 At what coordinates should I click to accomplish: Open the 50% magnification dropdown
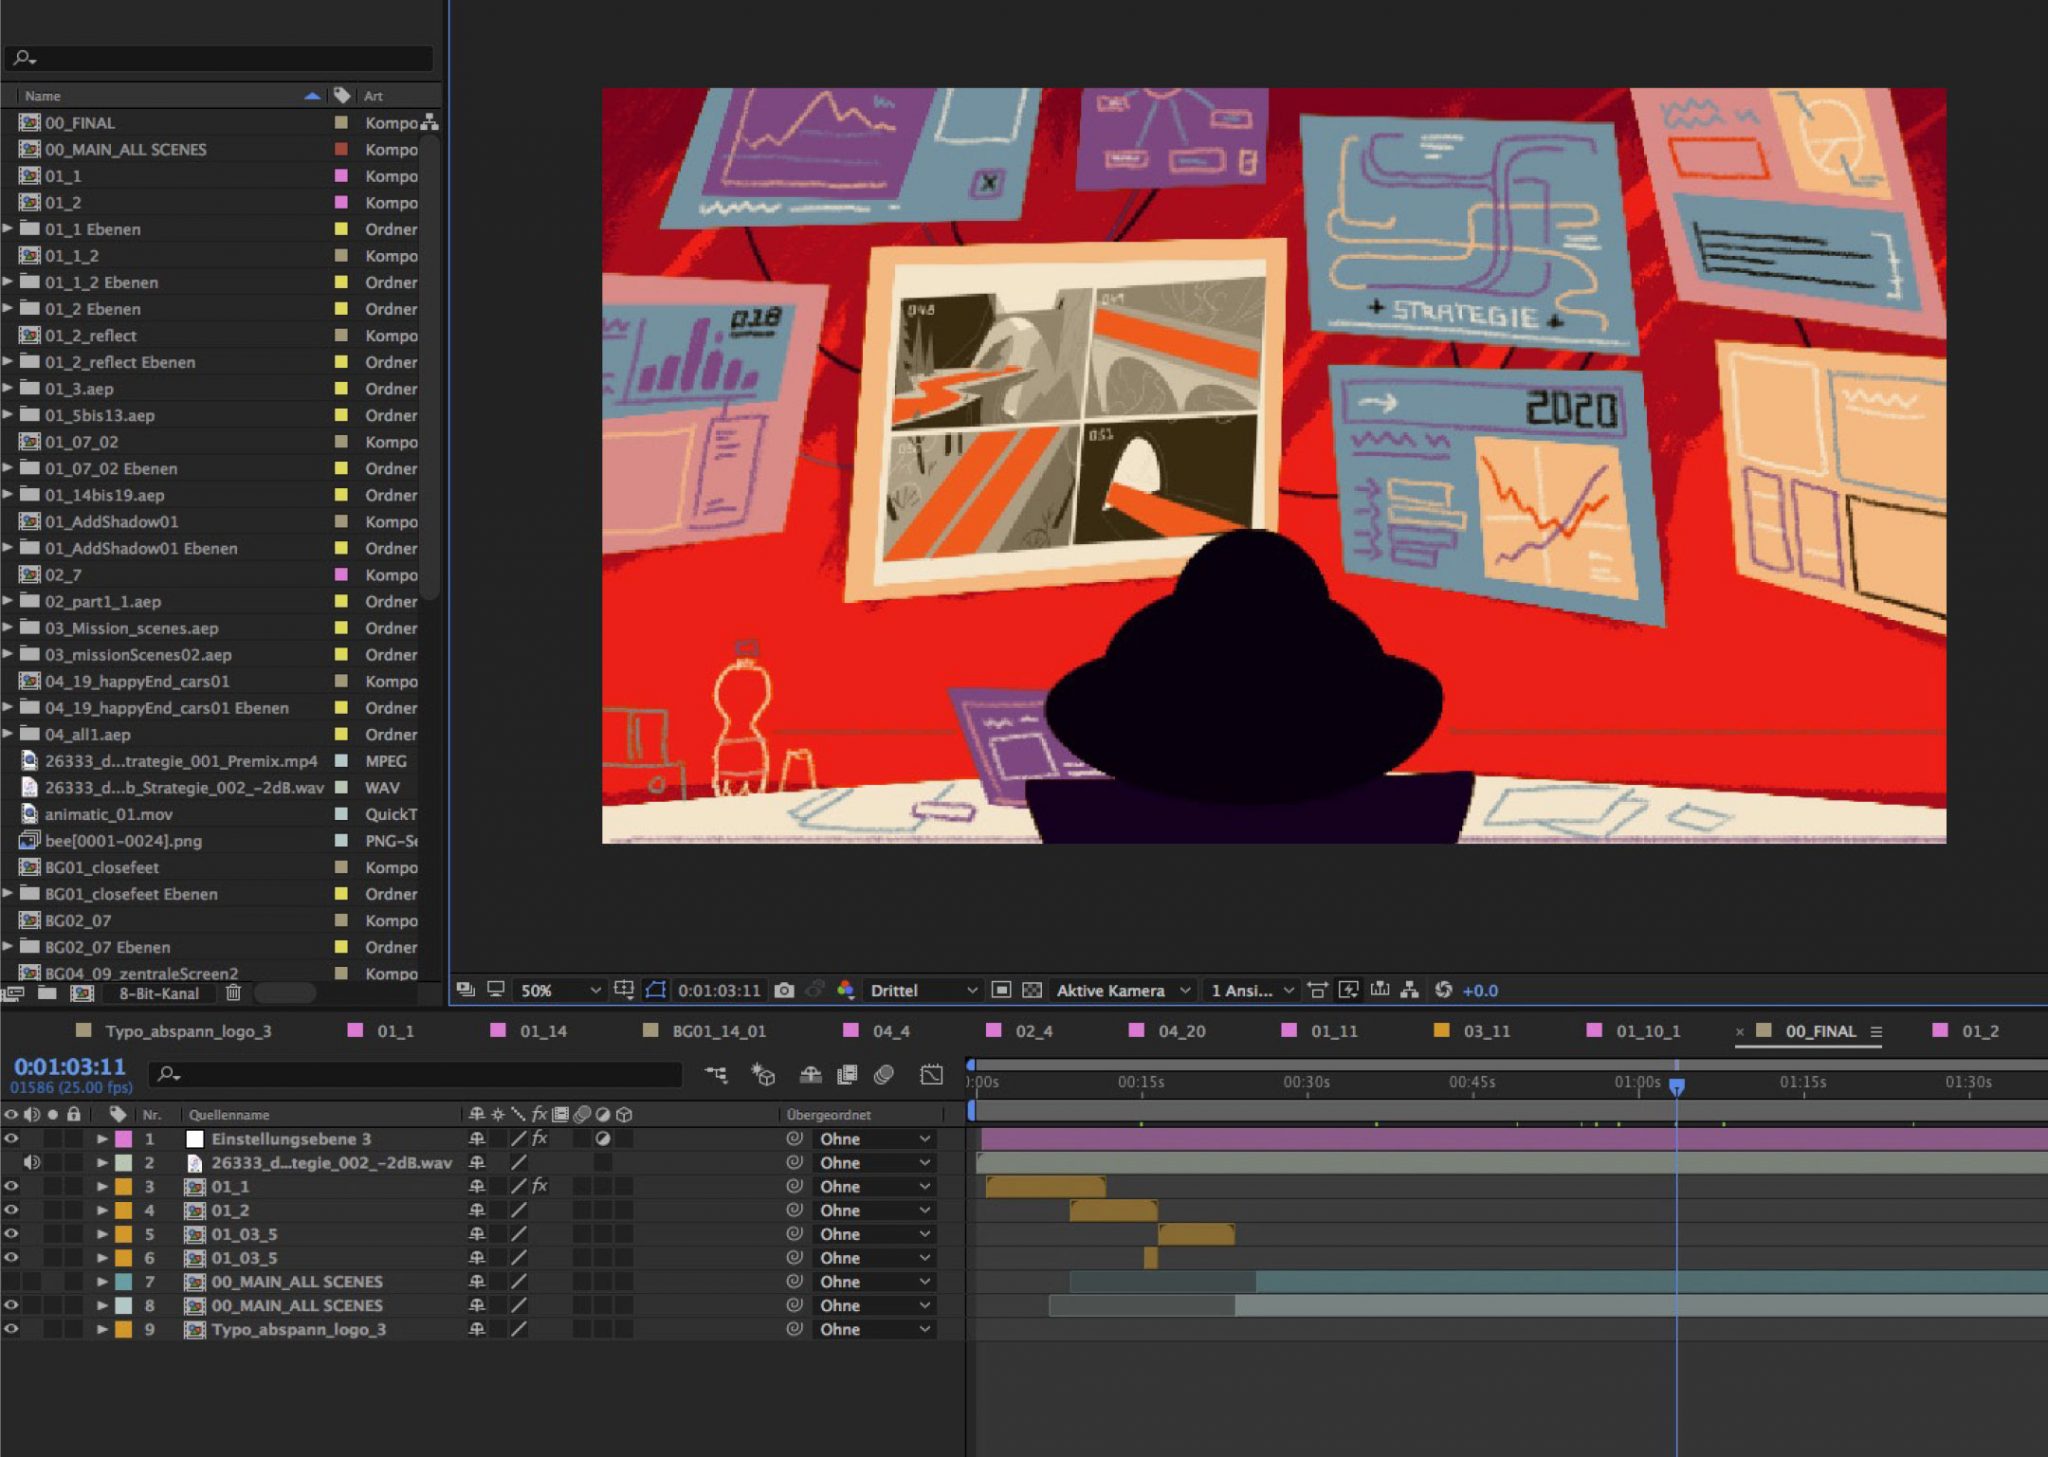560,990
